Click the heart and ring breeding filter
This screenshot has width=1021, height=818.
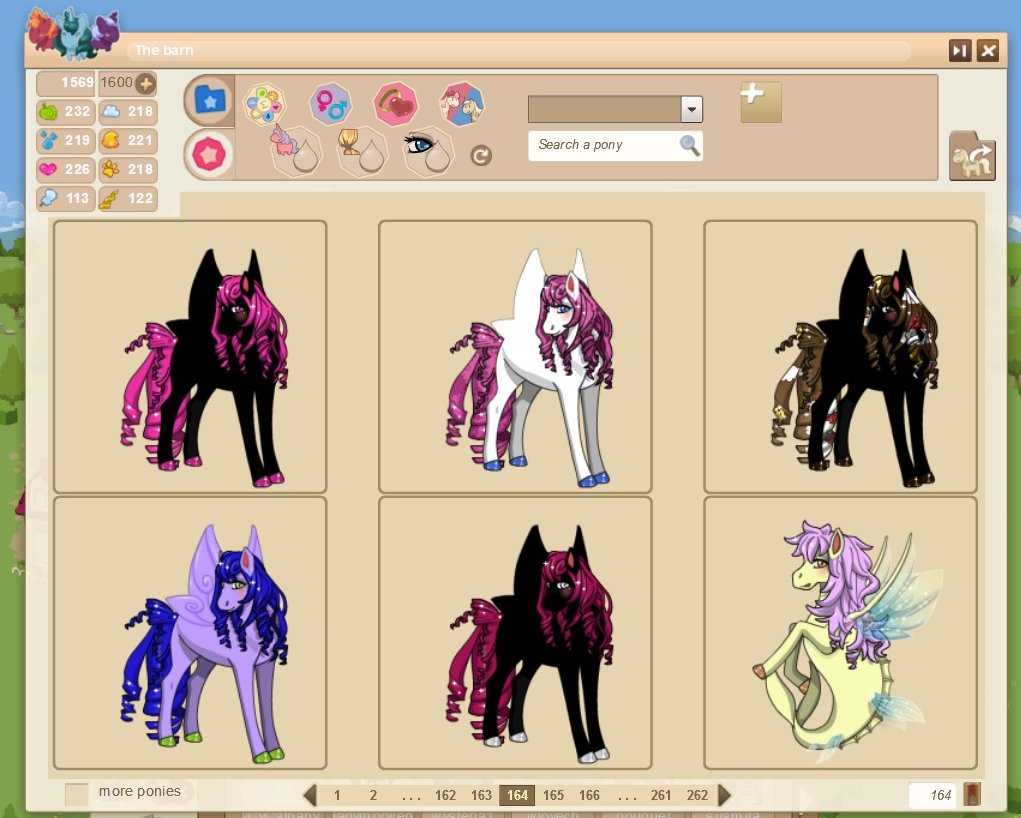[395, 104]
